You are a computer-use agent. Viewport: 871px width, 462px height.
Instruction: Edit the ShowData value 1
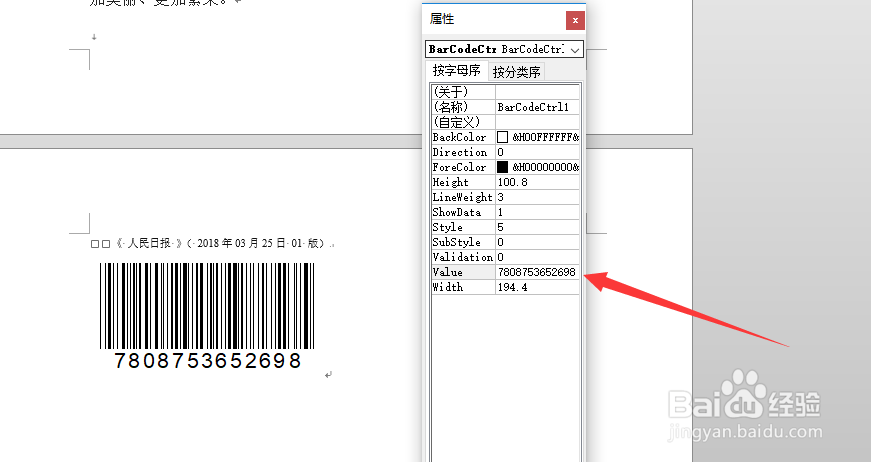pyautogui.click(x=537, y=212)
